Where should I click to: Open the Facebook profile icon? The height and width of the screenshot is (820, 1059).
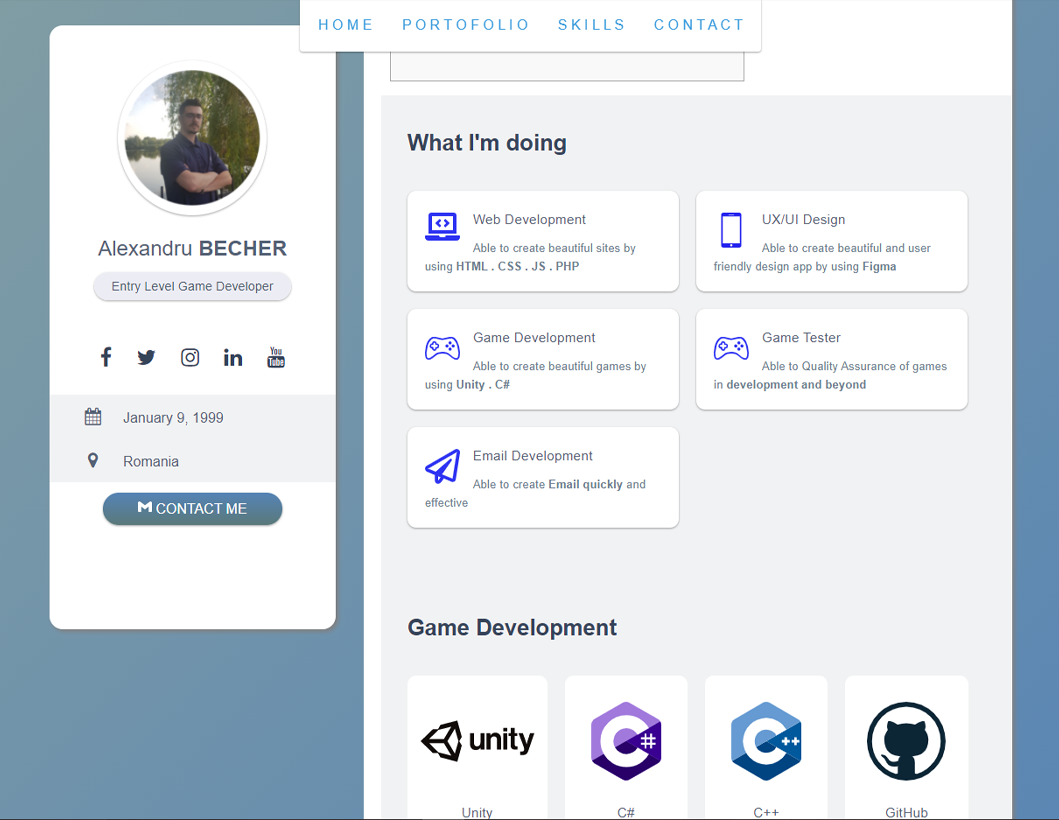[x=106, y=357]
